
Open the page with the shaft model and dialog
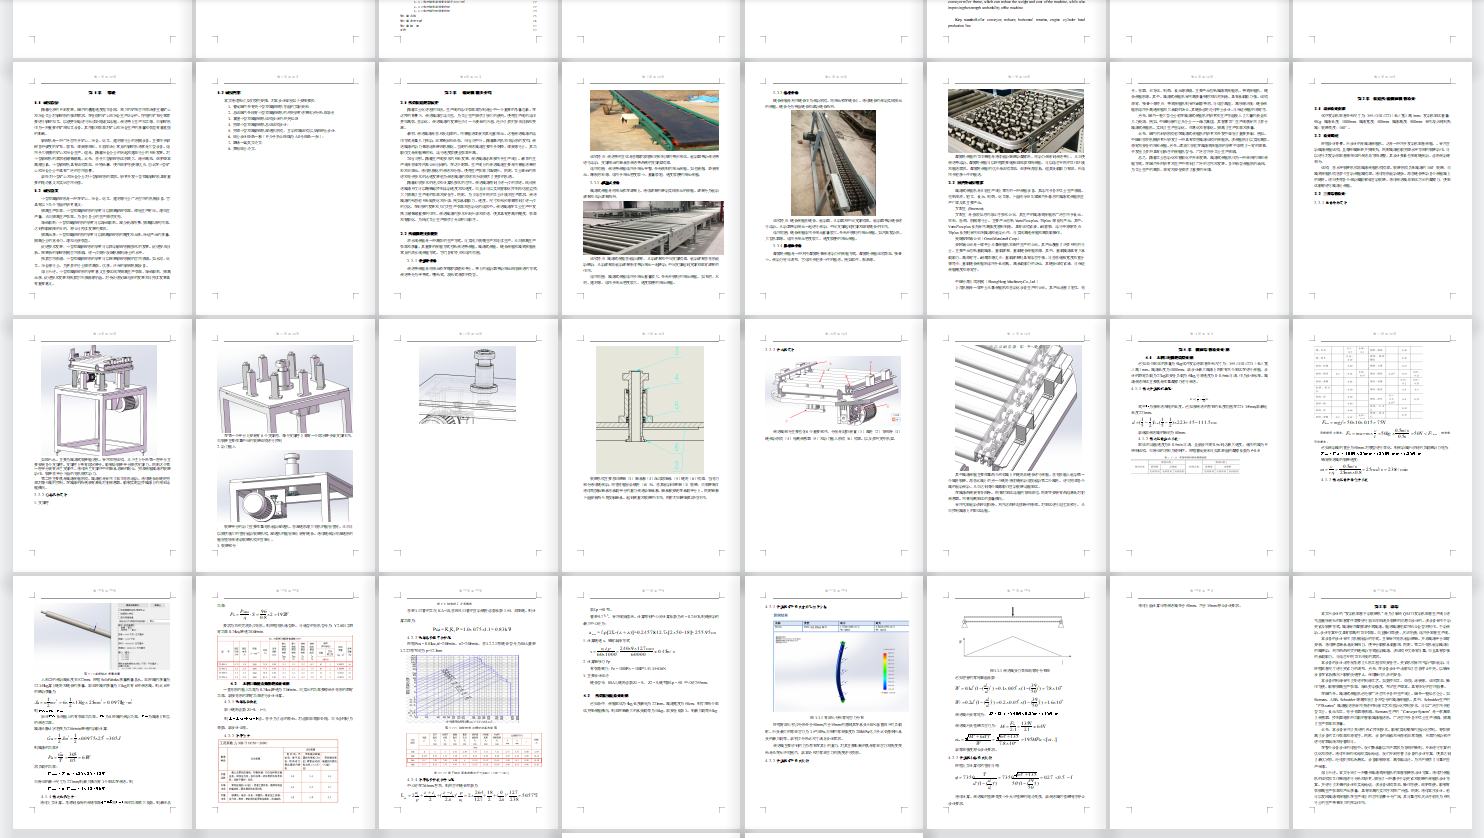click(103, 702)
